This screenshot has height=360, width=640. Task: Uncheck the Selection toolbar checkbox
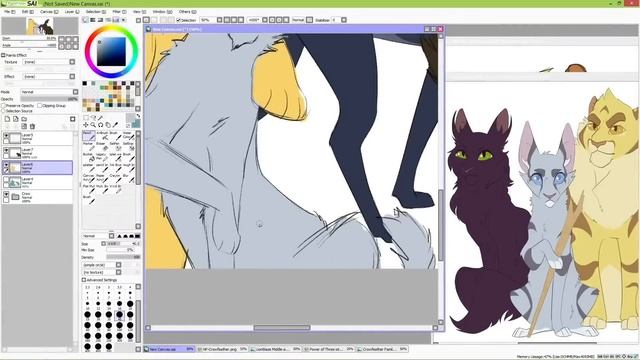point(178,20)
